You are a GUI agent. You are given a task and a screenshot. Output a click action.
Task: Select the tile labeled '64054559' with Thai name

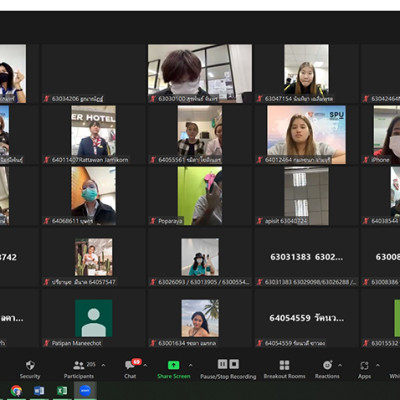point(306,318)
